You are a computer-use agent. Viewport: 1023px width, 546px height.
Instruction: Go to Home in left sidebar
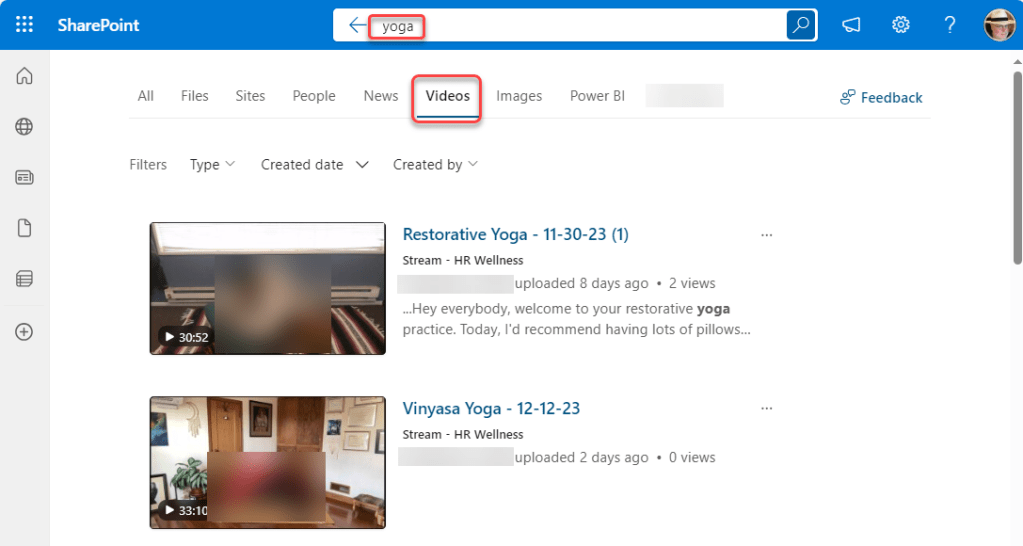pyautogui.click(x=25, y=77)
